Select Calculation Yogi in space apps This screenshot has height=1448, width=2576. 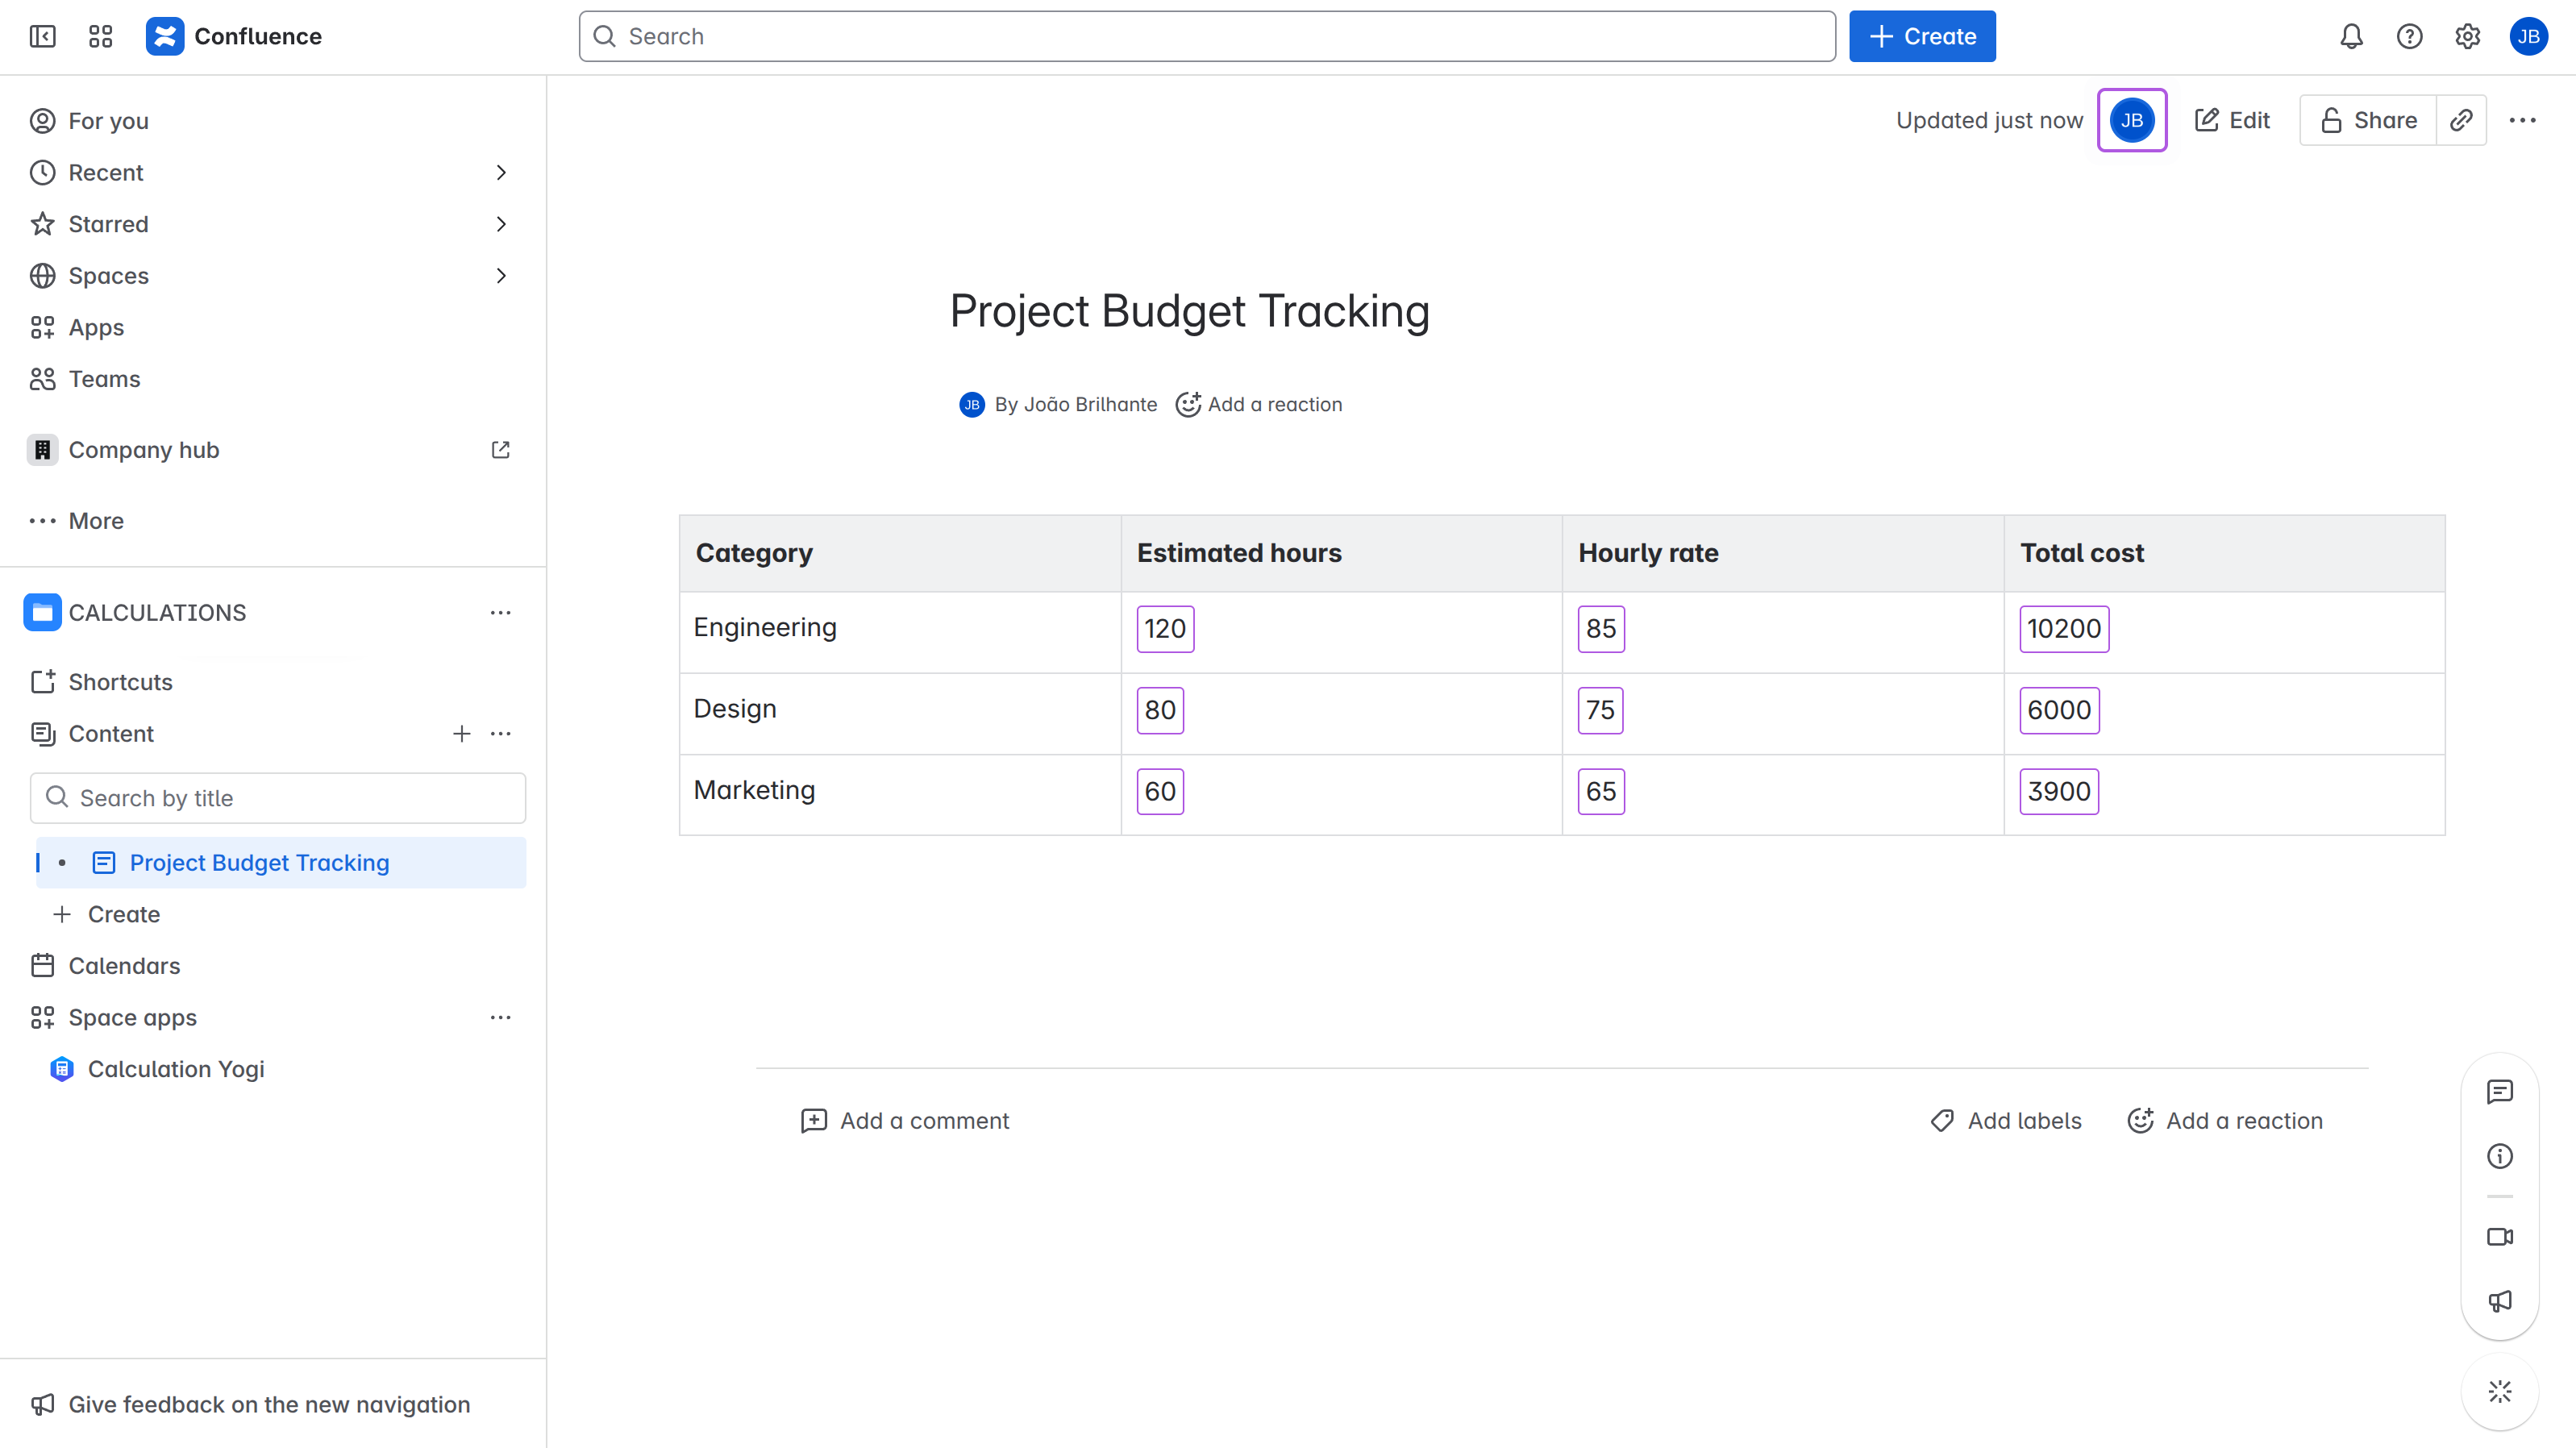coord(176,1069)
